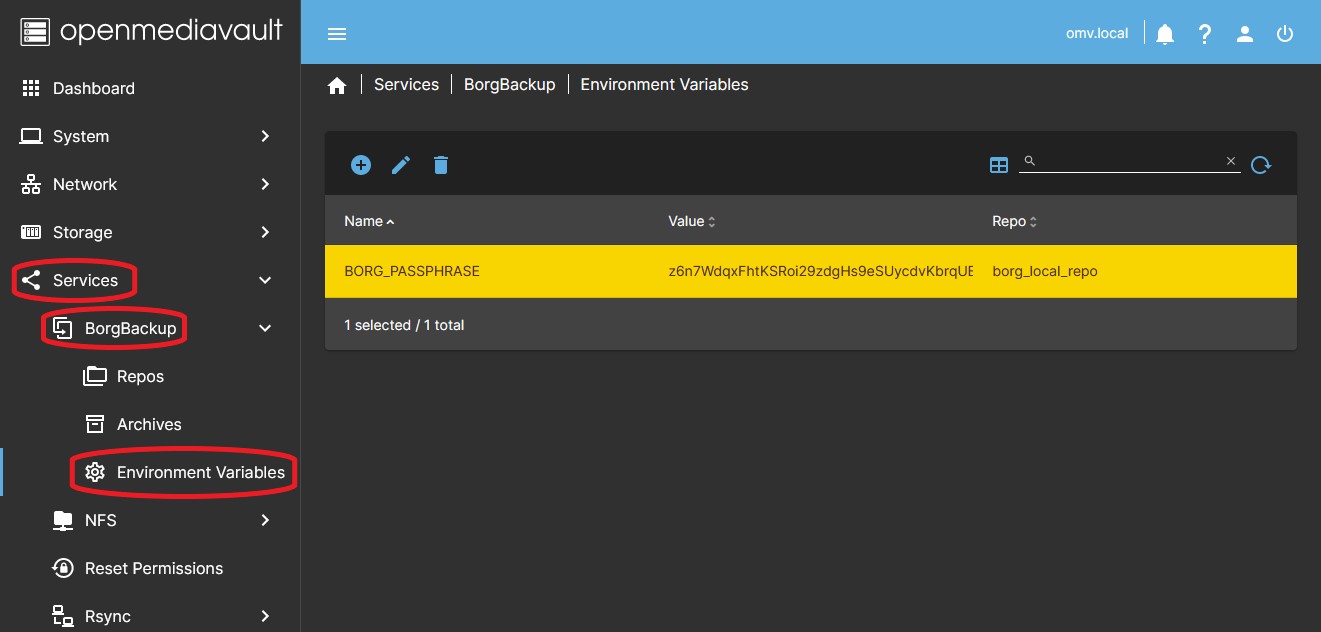The width and height of the screenshot is (1321, 632).
Task: Reload the table with refresh icon
Action: [1260, 165]
